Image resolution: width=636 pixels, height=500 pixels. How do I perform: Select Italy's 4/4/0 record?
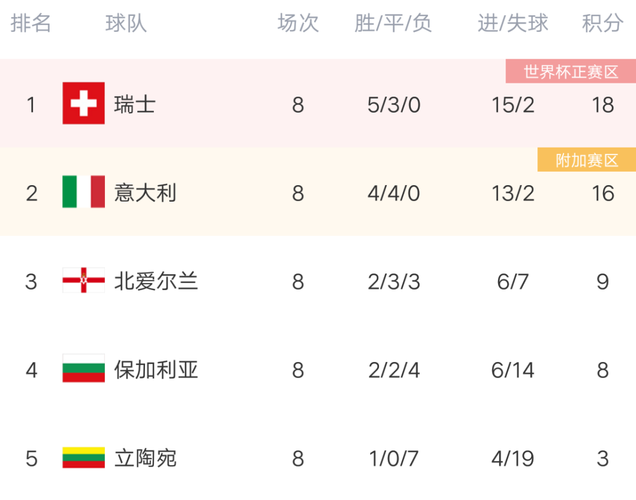[x=393, y=193]
